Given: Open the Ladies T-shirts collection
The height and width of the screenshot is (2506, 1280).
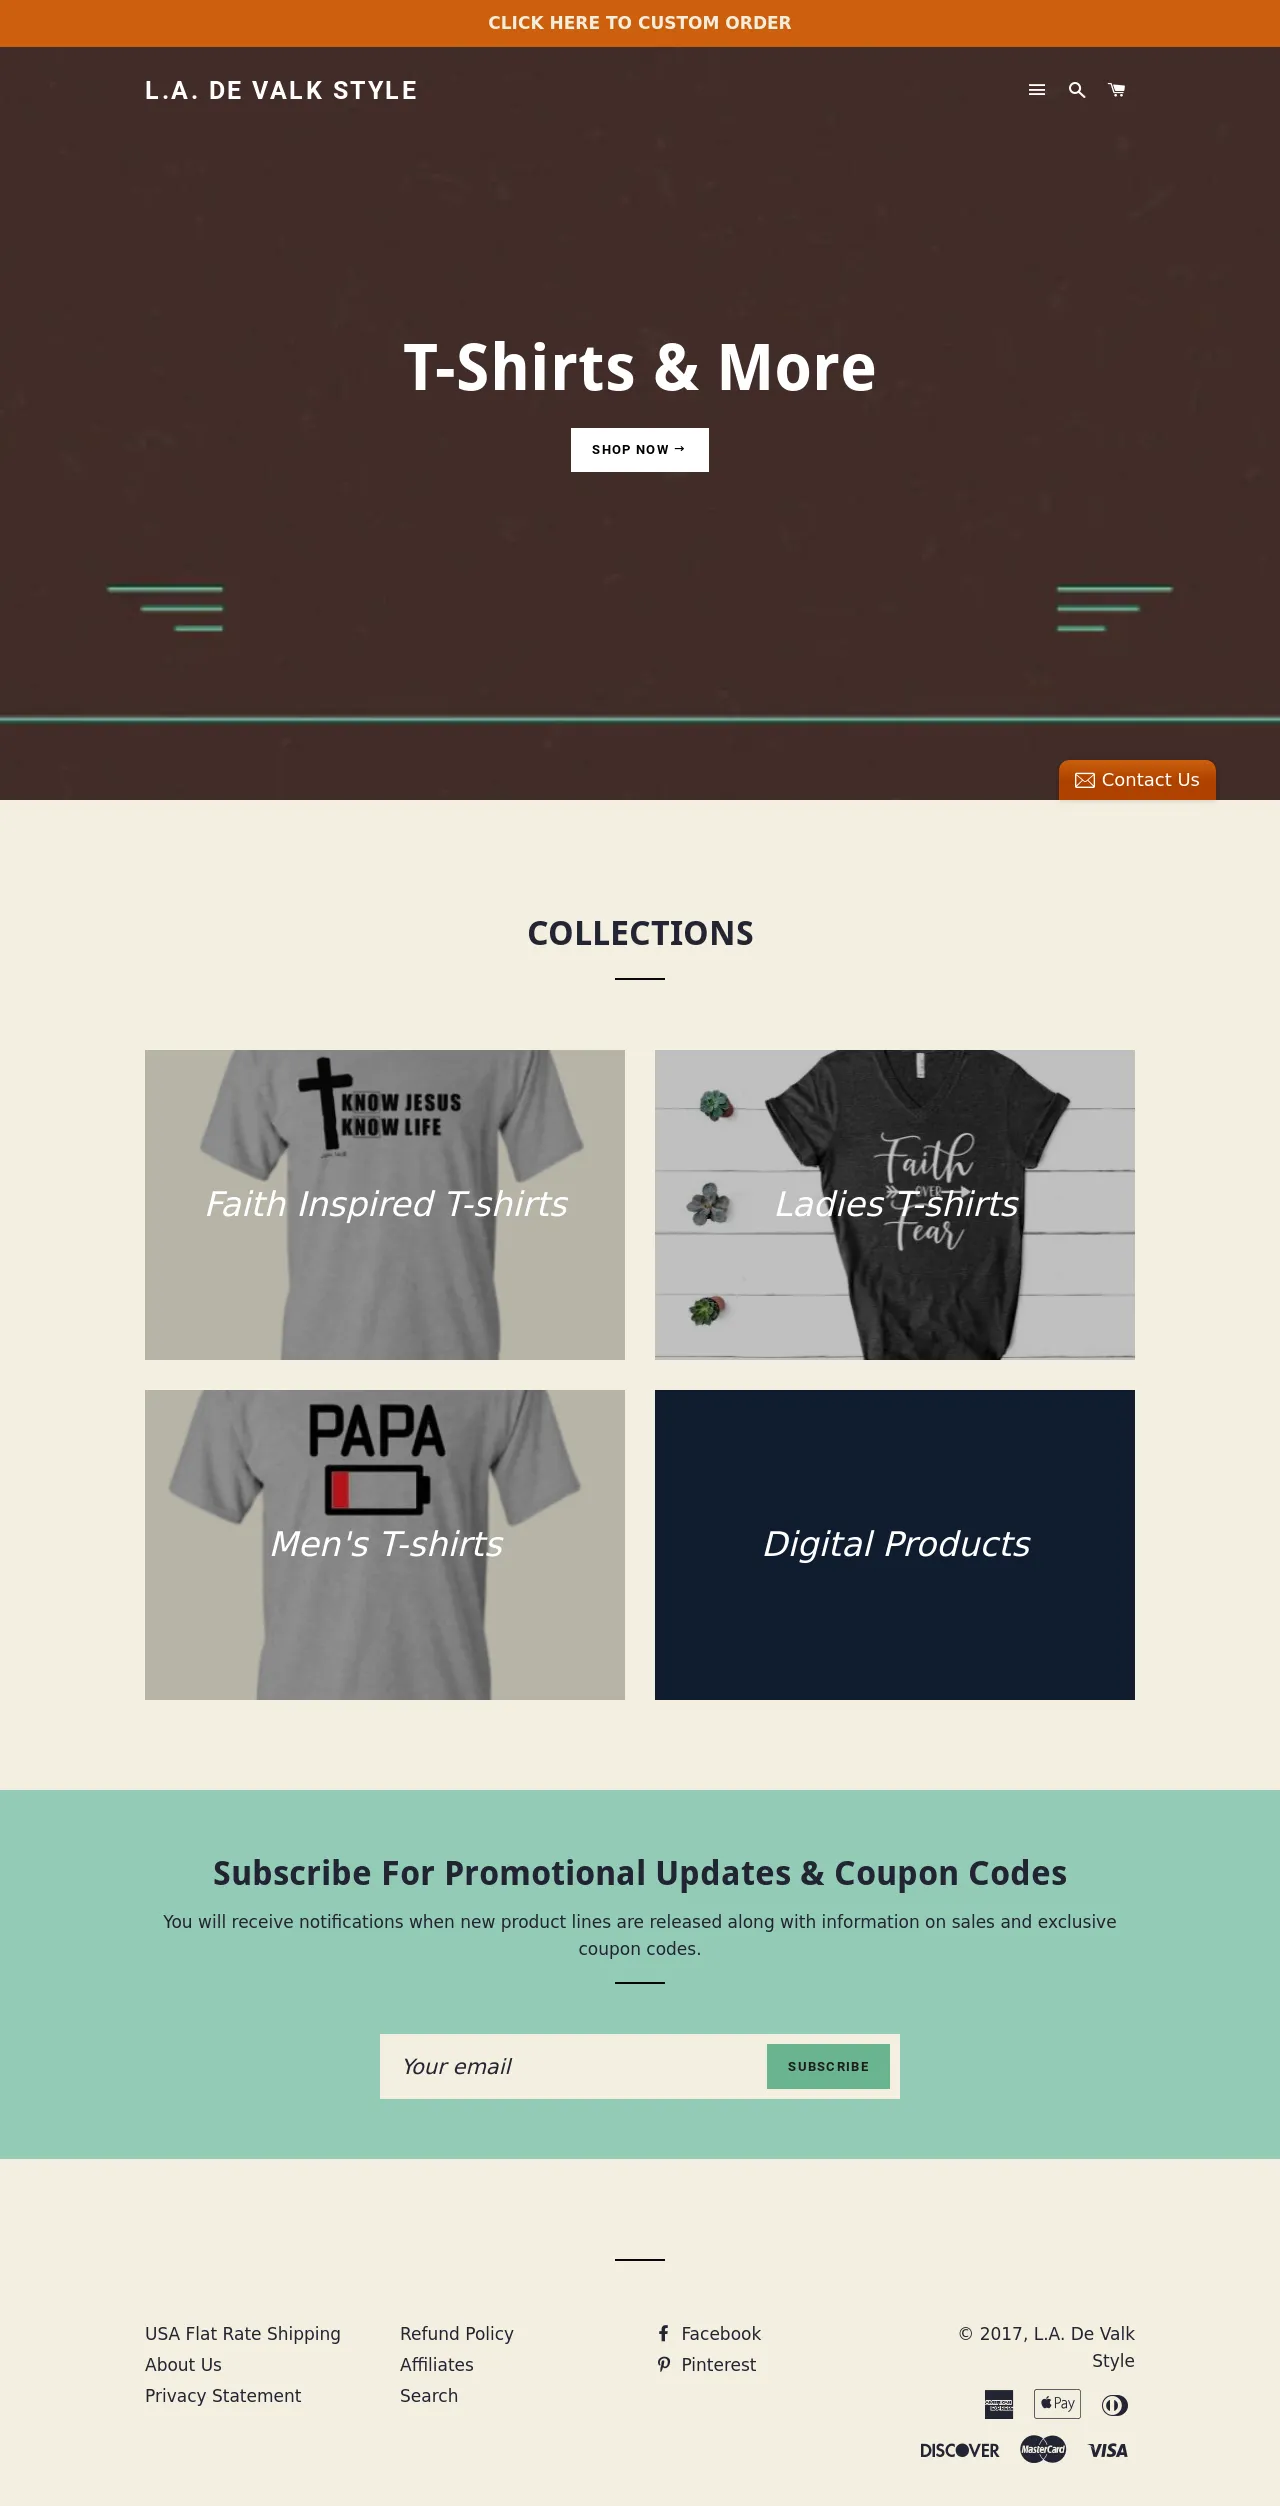Looking at the screenshot, I should click(x=895, y=1205).
